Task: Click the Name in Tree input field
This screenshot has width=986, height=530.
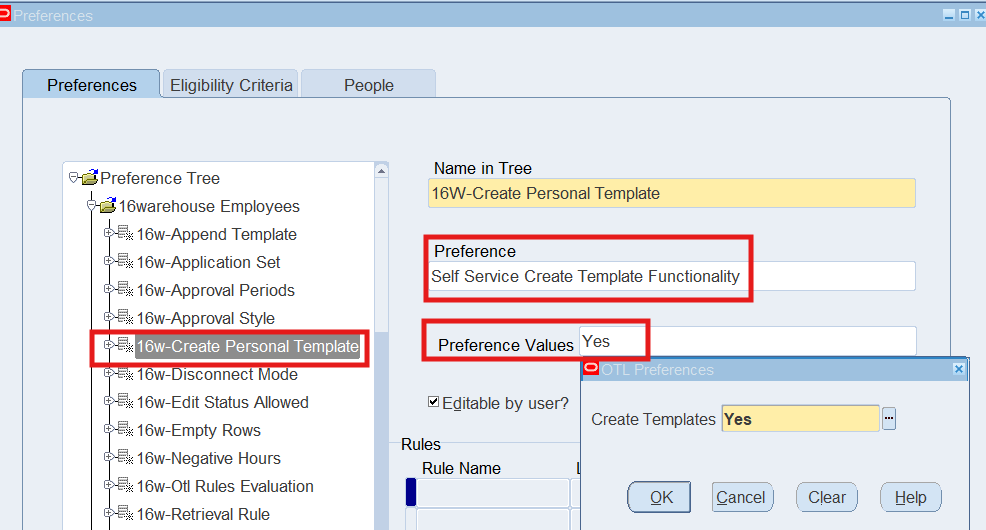Action: click(671, 193)
